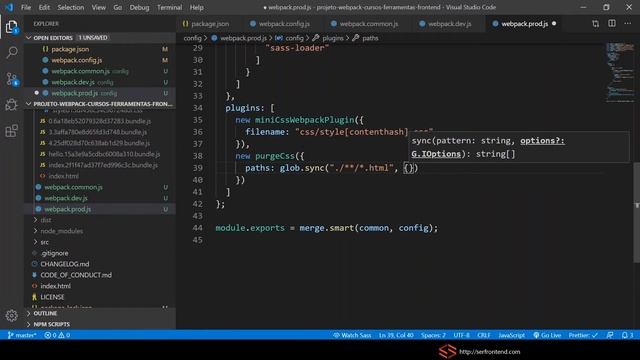Open the feedback smiley in status bar

pos(610,335)
